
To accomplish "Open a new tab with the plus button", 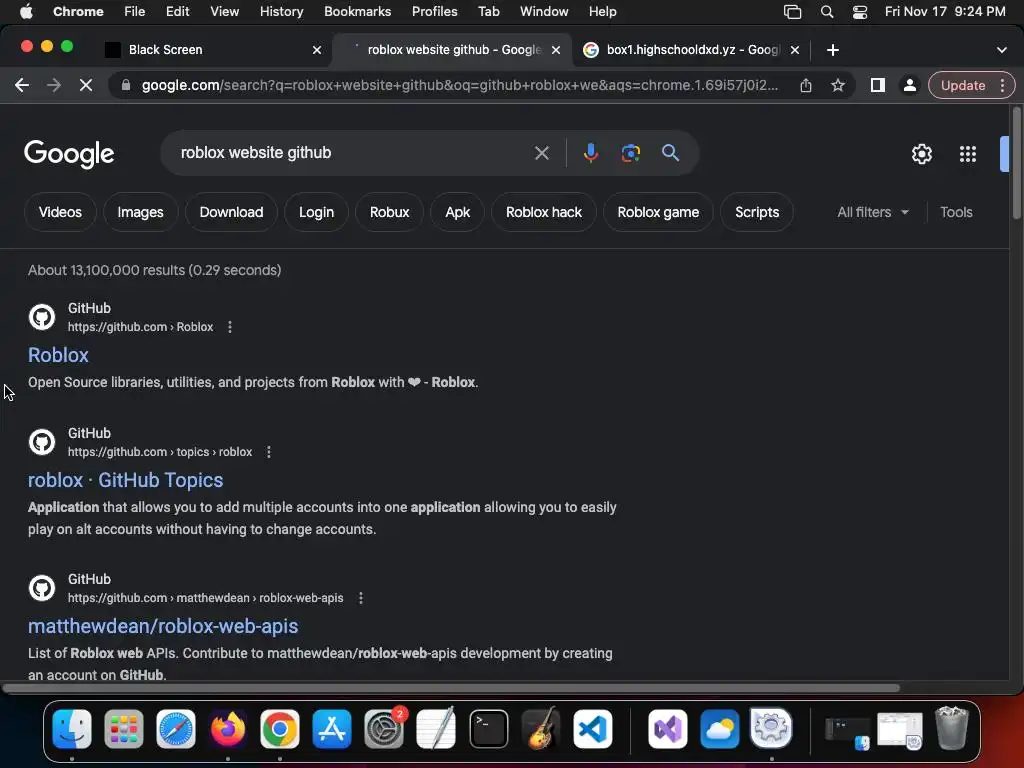I will click(833, 50).
